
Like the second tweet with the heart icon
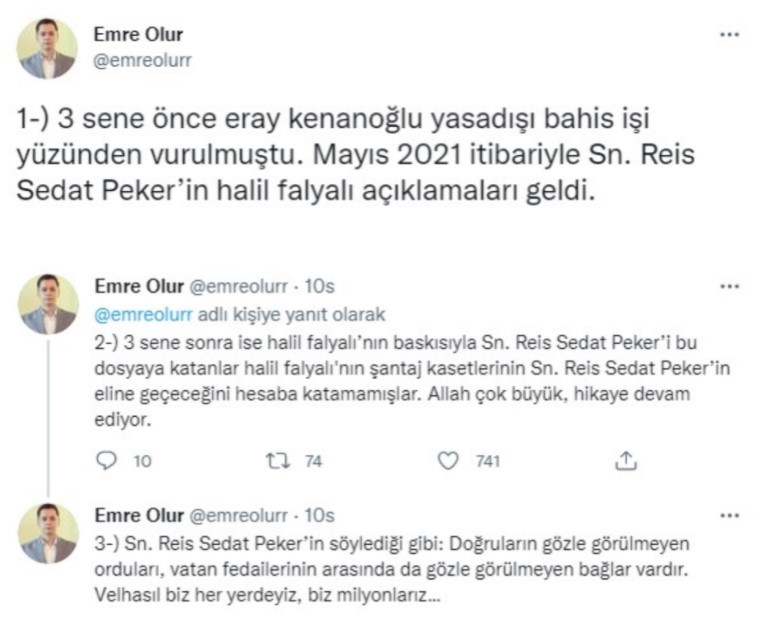click(x=448, y=460)
